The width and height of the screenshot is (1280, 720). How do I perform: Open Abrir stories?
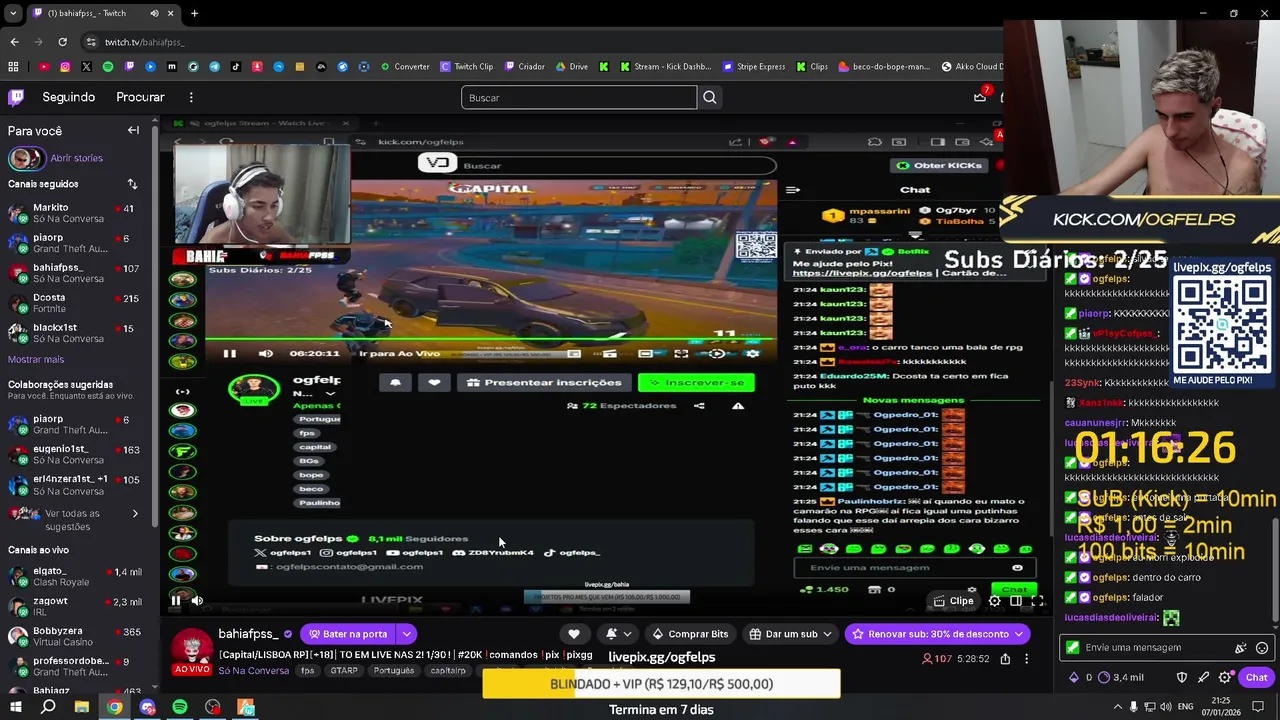(77, 158)
